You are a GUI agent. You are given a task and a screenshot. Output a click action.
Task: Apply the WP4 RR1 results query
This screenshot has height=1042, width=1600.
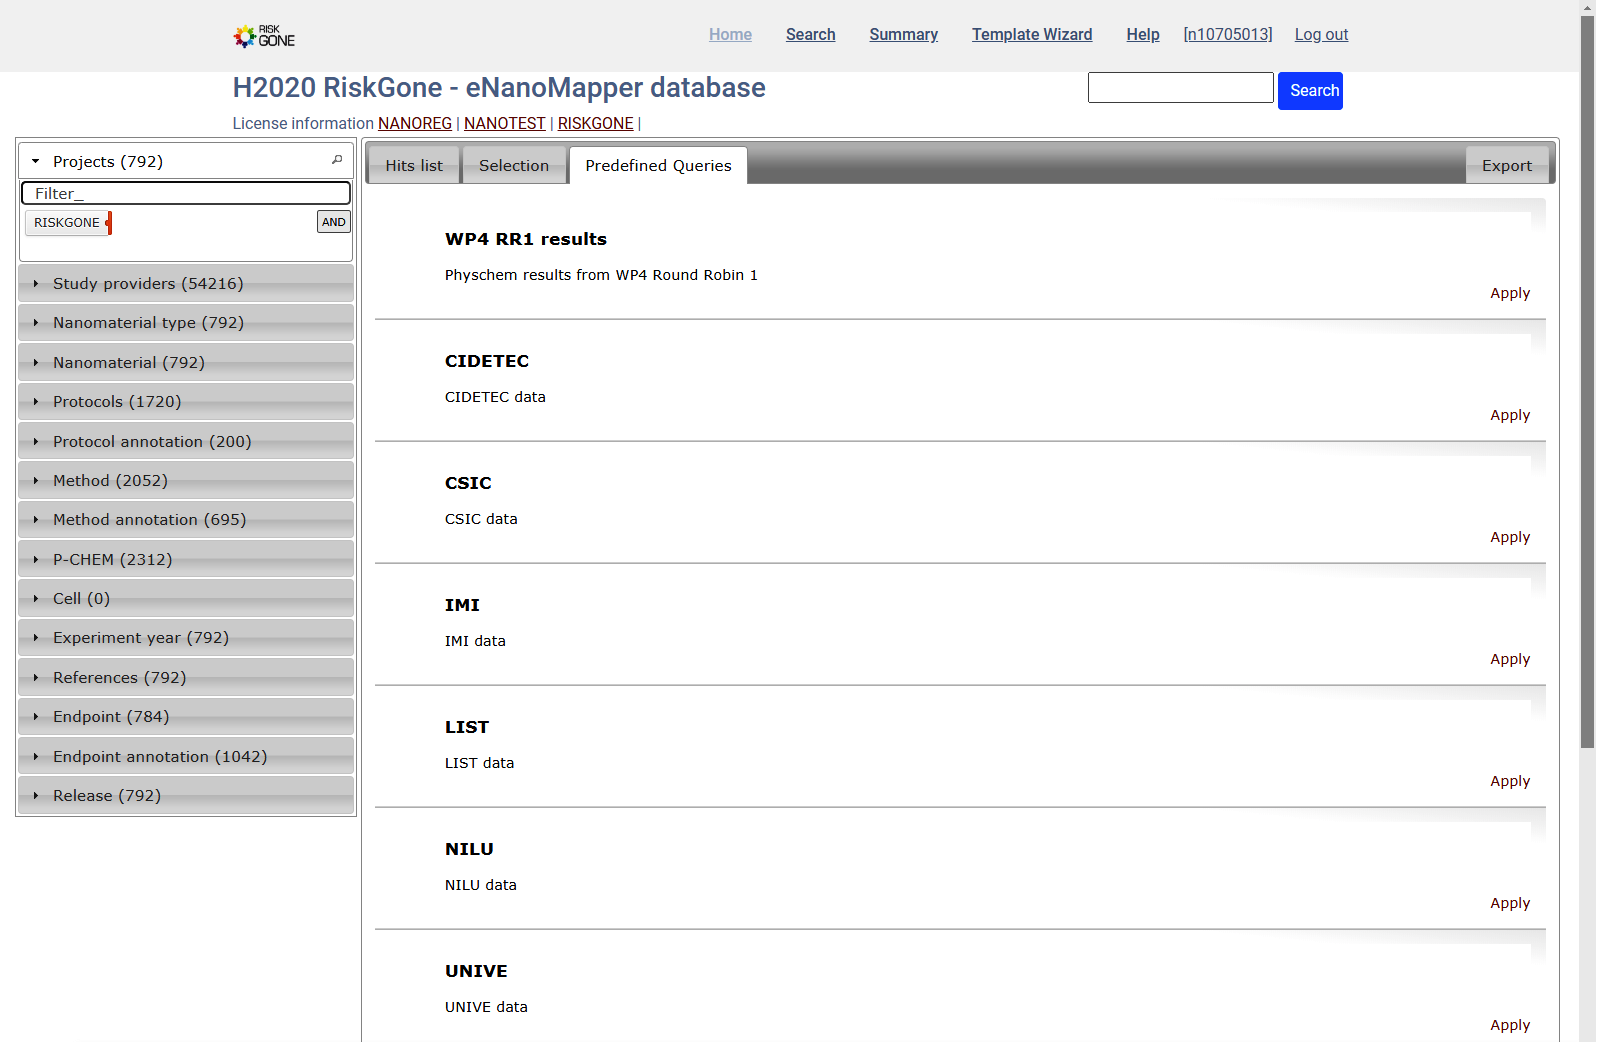pyautogui.click(x=1510, y=293)
